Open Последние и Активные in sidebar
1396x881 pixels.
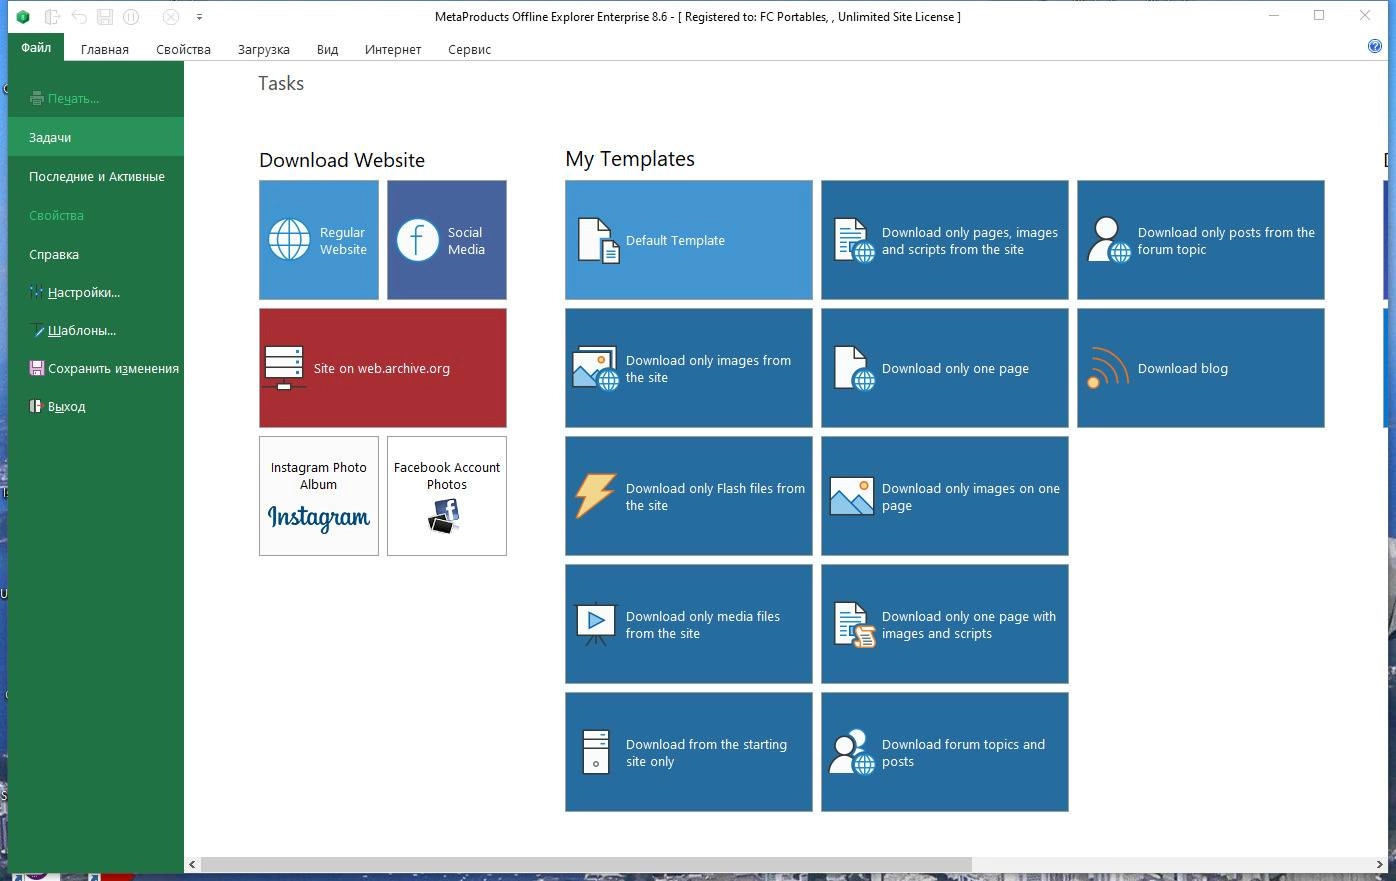point(96,176)
